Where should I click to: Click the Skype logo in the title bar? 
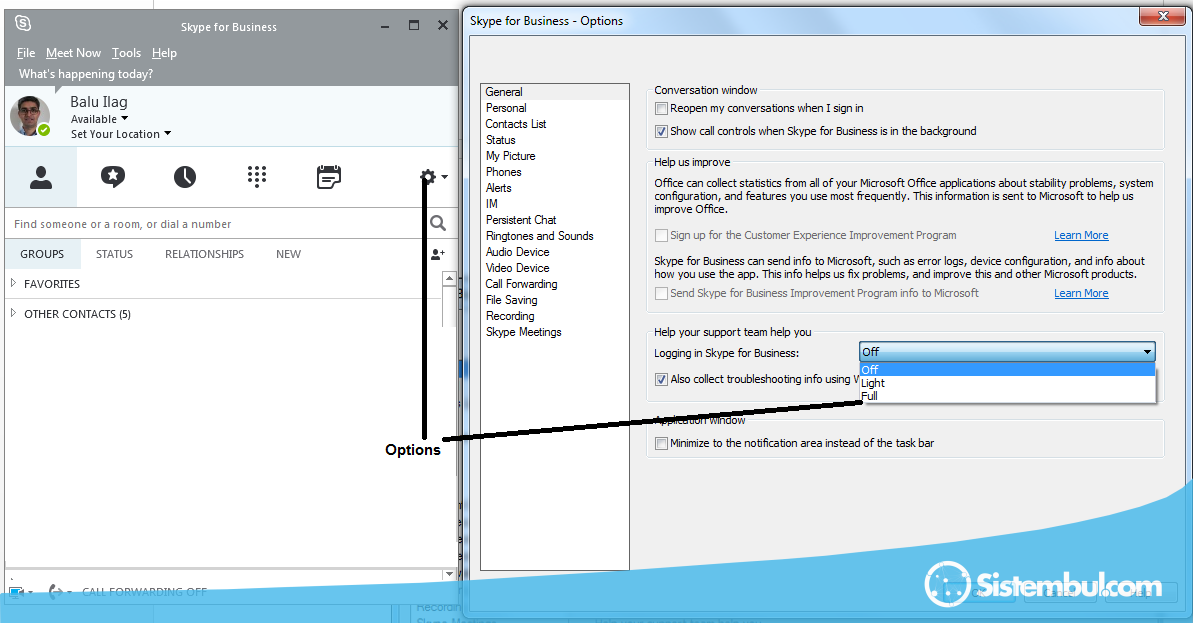24,24
